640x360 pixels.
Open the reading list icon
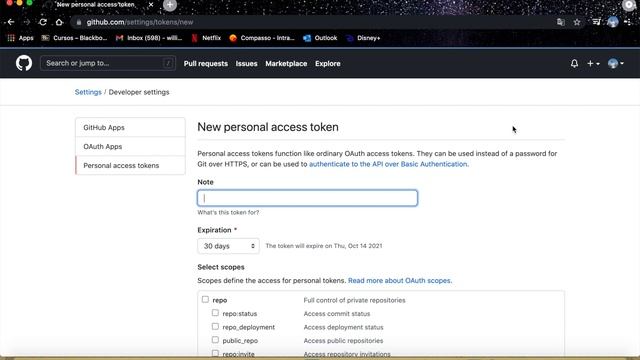596,22
